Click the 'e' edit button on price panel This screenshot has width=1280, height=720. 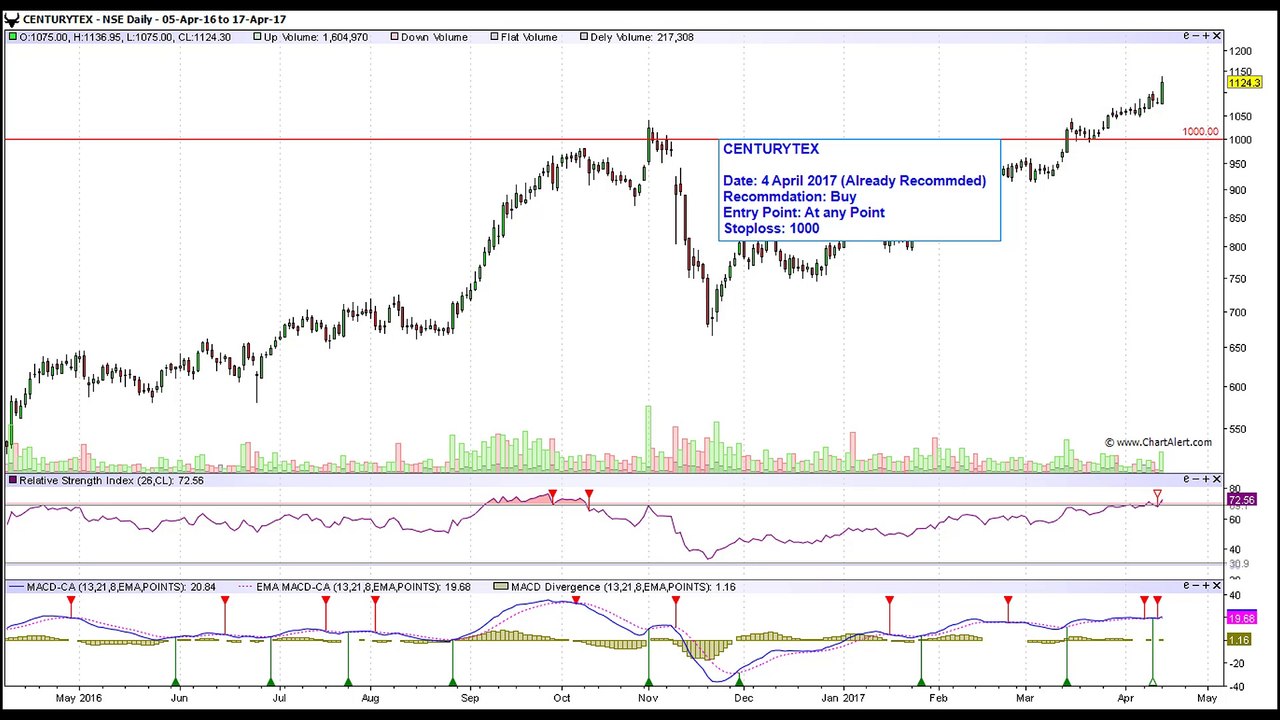(x=1186, y=36)
